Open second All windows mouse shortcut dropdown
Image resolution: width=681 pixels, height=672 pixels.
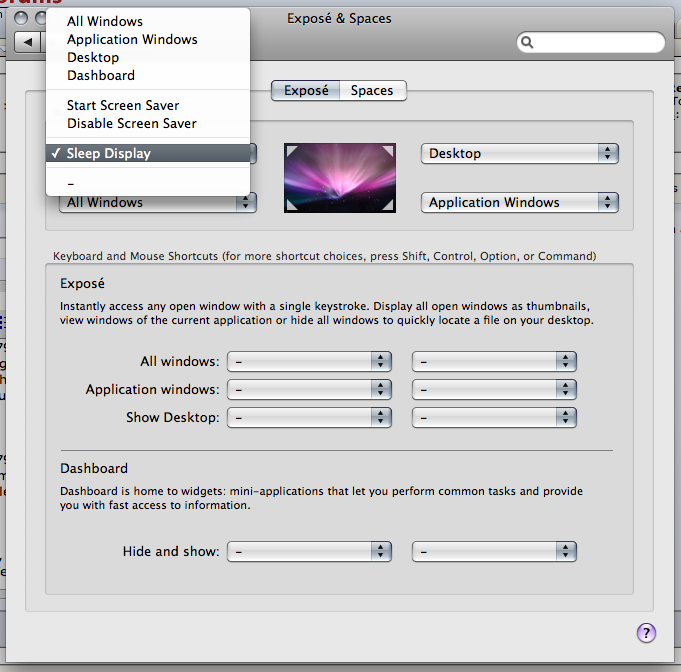[x=494, y=361]
